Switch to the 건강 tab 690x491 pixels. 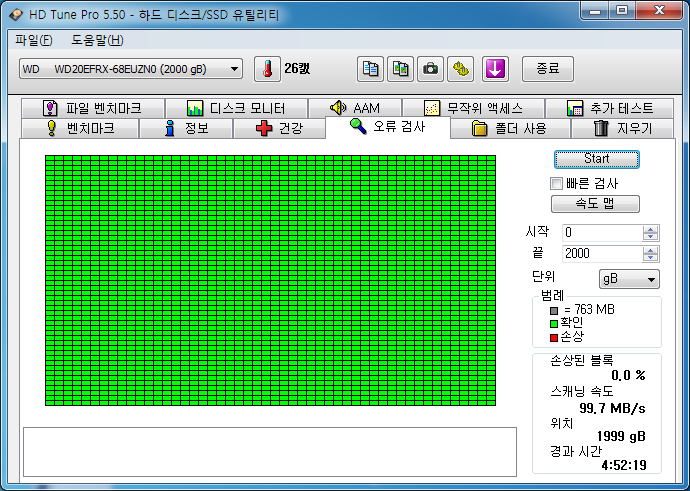click(x=279, y=128)
